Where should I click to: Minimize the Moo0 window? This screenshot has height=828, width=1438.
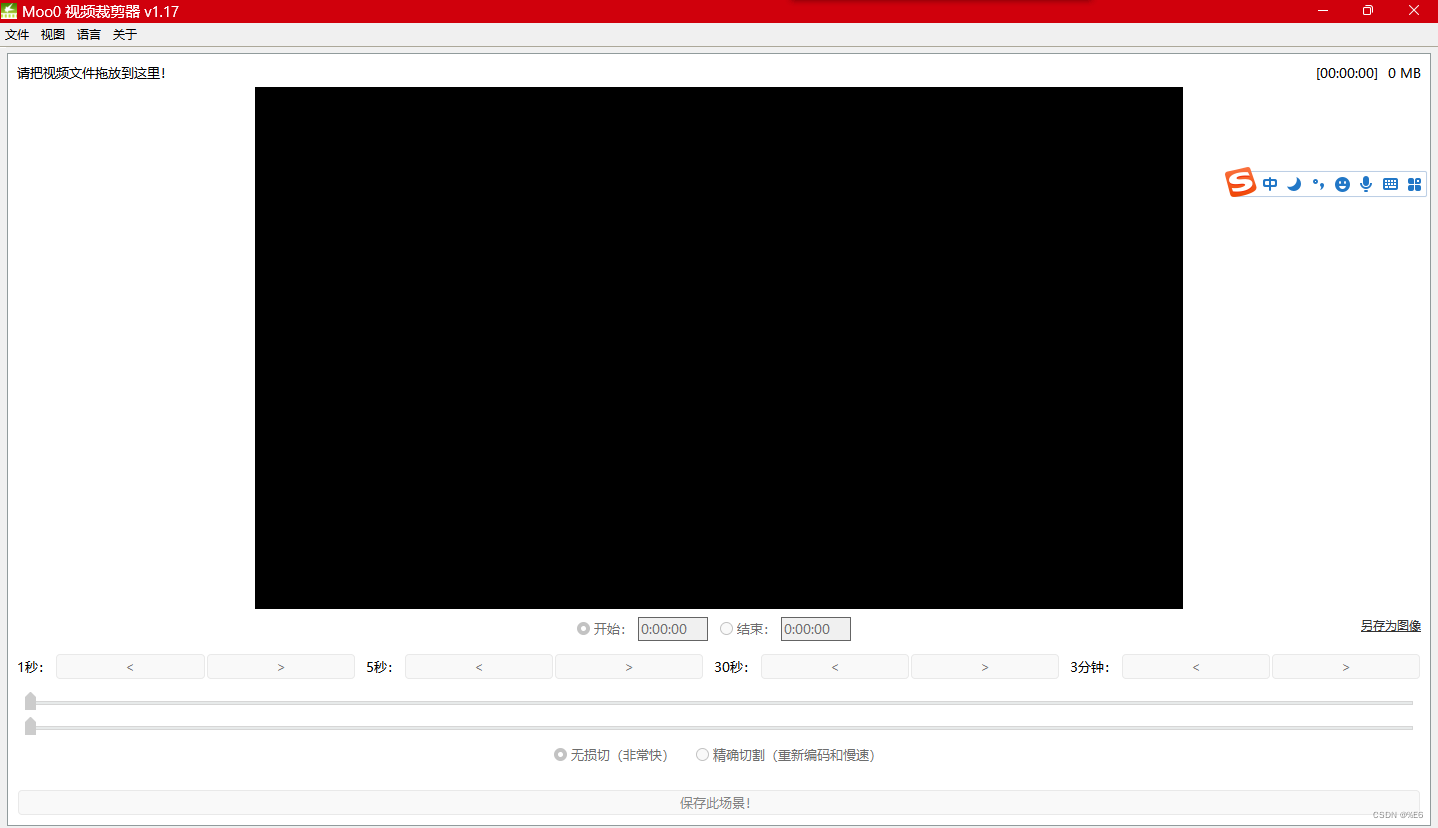[x=1323, y=11]
